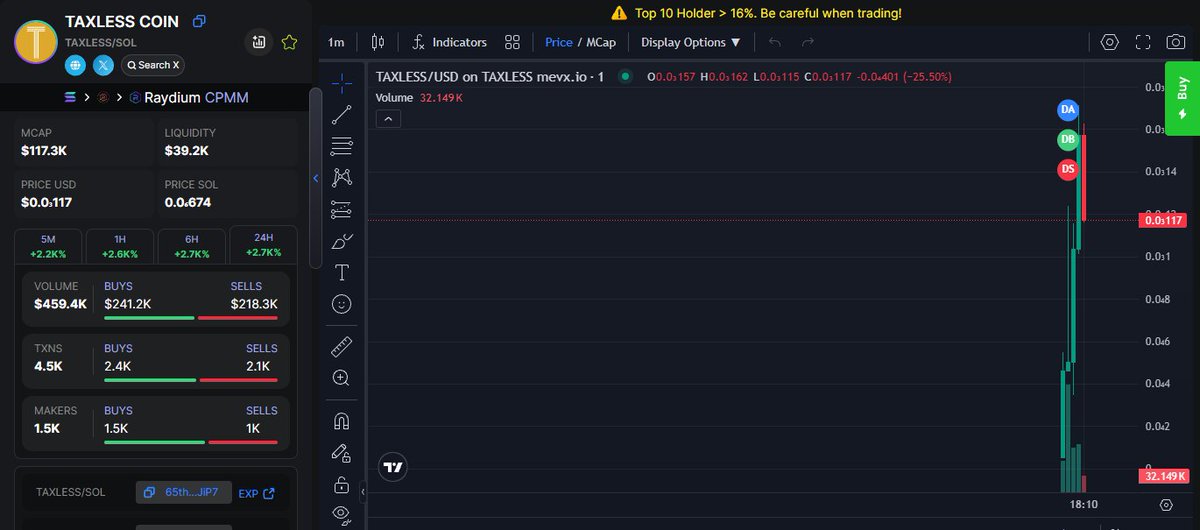This screenshot has width=1200, height=530.
Task: Select the Text annotation tool
Action: (341, 272)
